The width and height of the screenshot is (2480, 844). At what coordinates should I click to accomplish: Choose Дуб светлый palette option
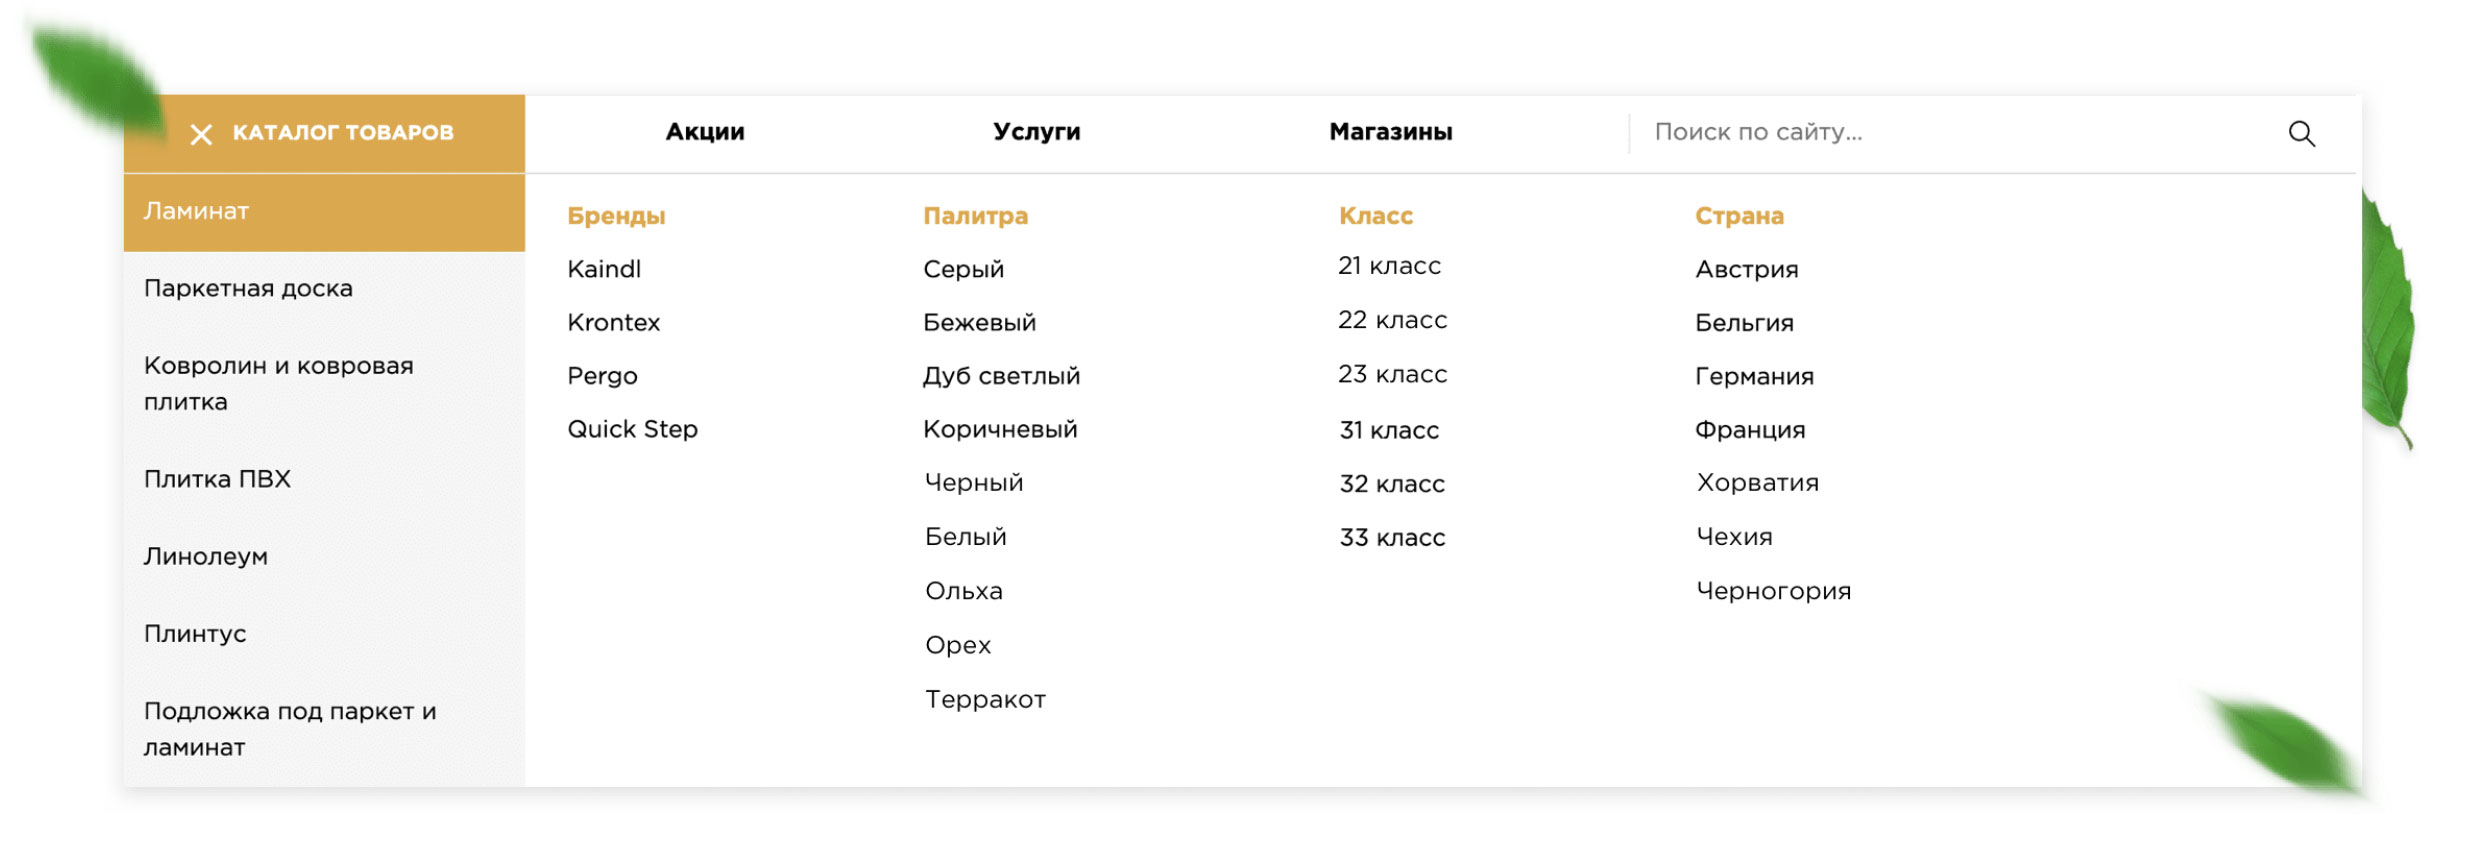pos(1001,376)
